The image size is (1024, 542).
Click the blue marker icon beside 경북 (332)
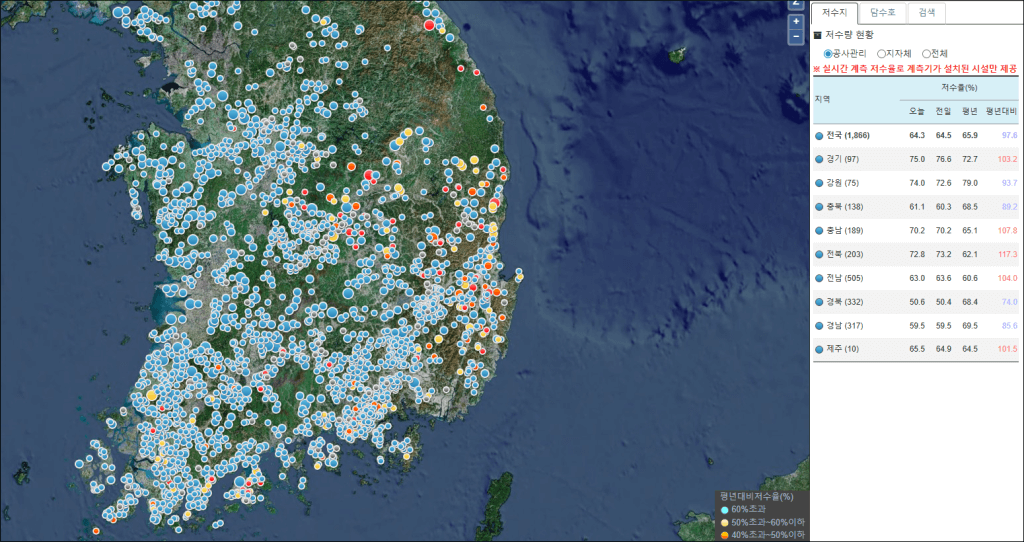click(x=819, y=301)
